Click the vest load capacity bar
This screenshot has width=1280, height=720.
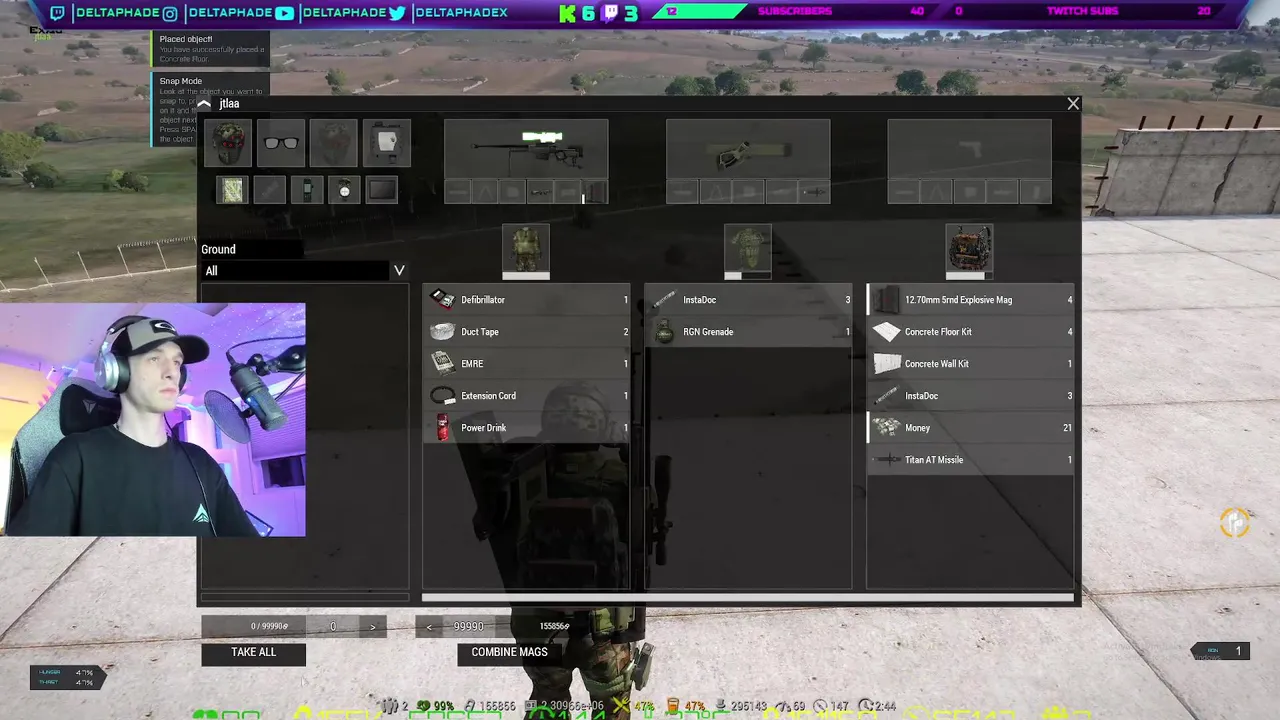point(748,277)
